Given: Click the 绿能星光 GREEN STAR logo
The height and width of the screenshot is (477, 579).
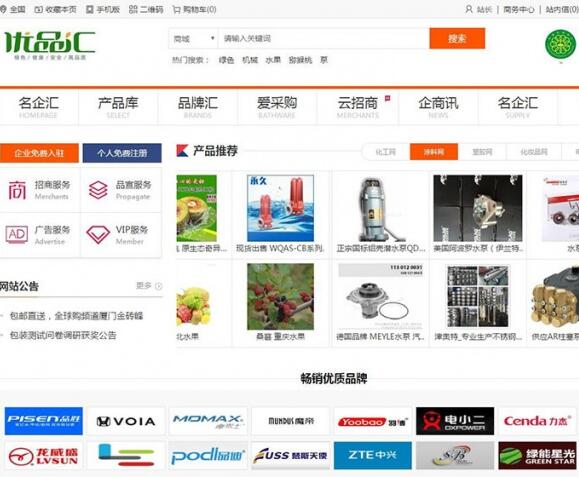Looking at the screenshot, I should 537,456.
